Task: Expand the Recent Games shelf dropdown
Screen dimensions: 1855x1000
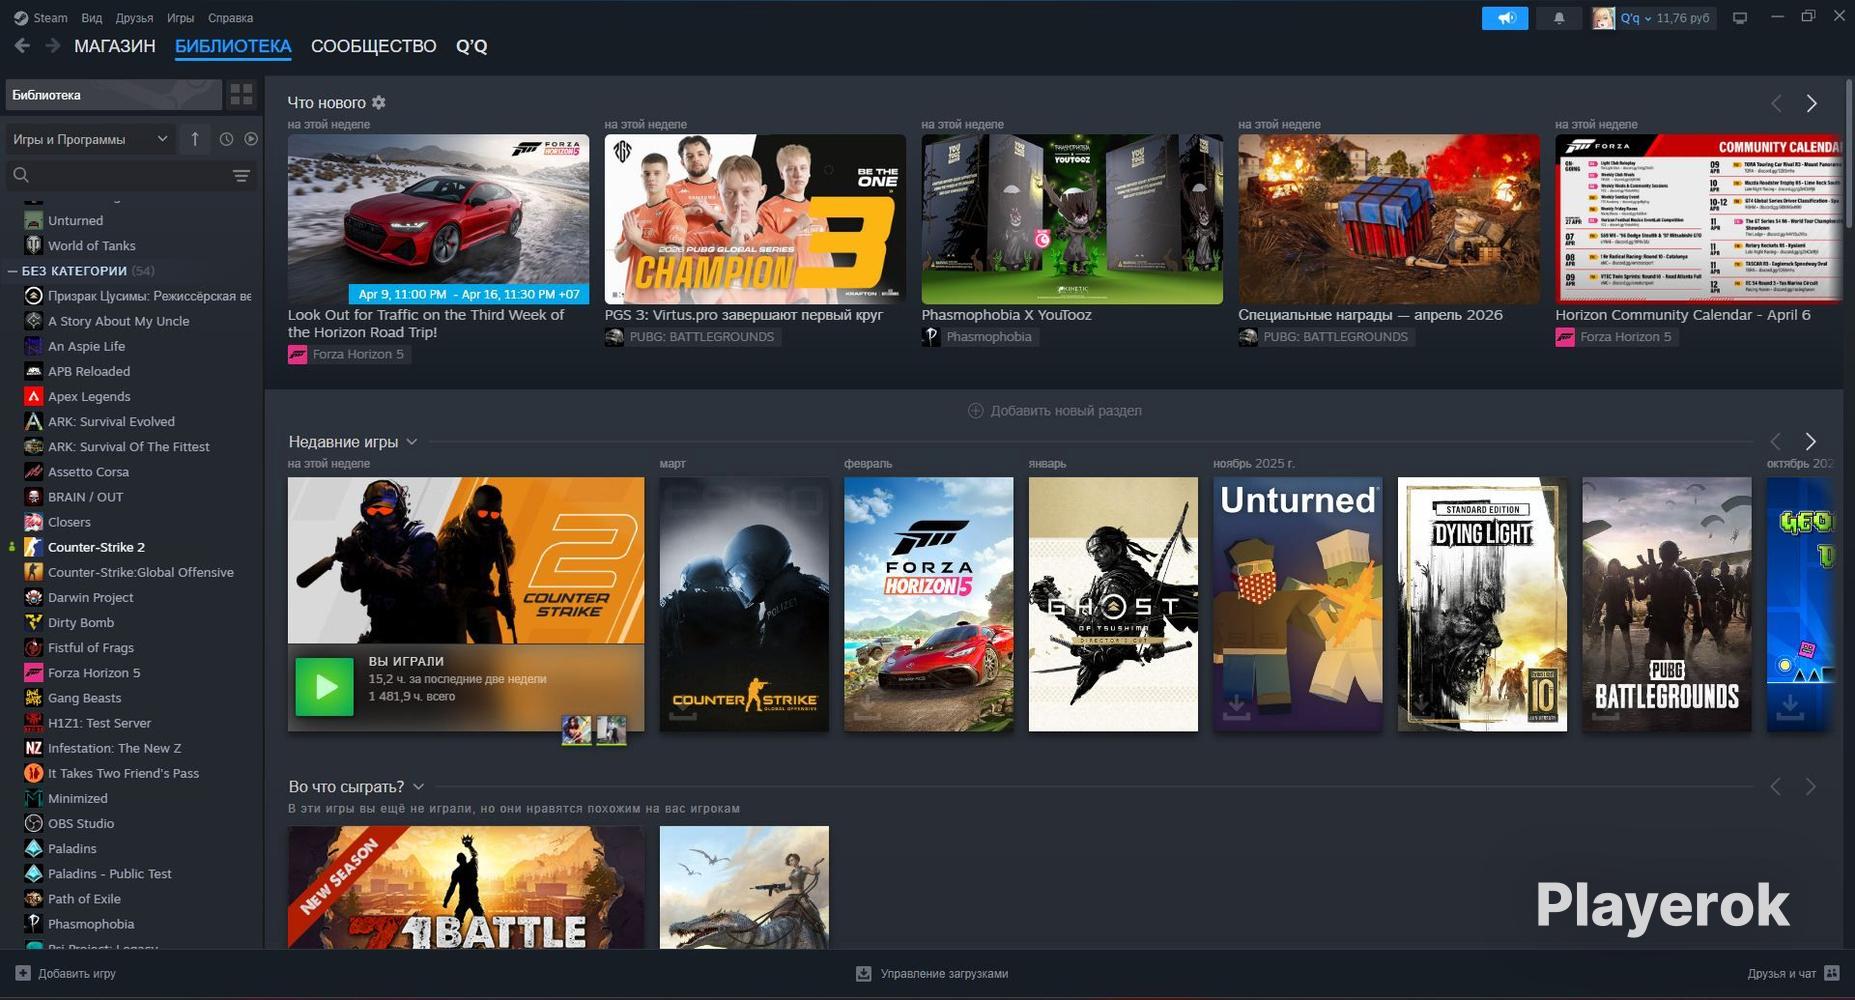Action: click(411, 442)
